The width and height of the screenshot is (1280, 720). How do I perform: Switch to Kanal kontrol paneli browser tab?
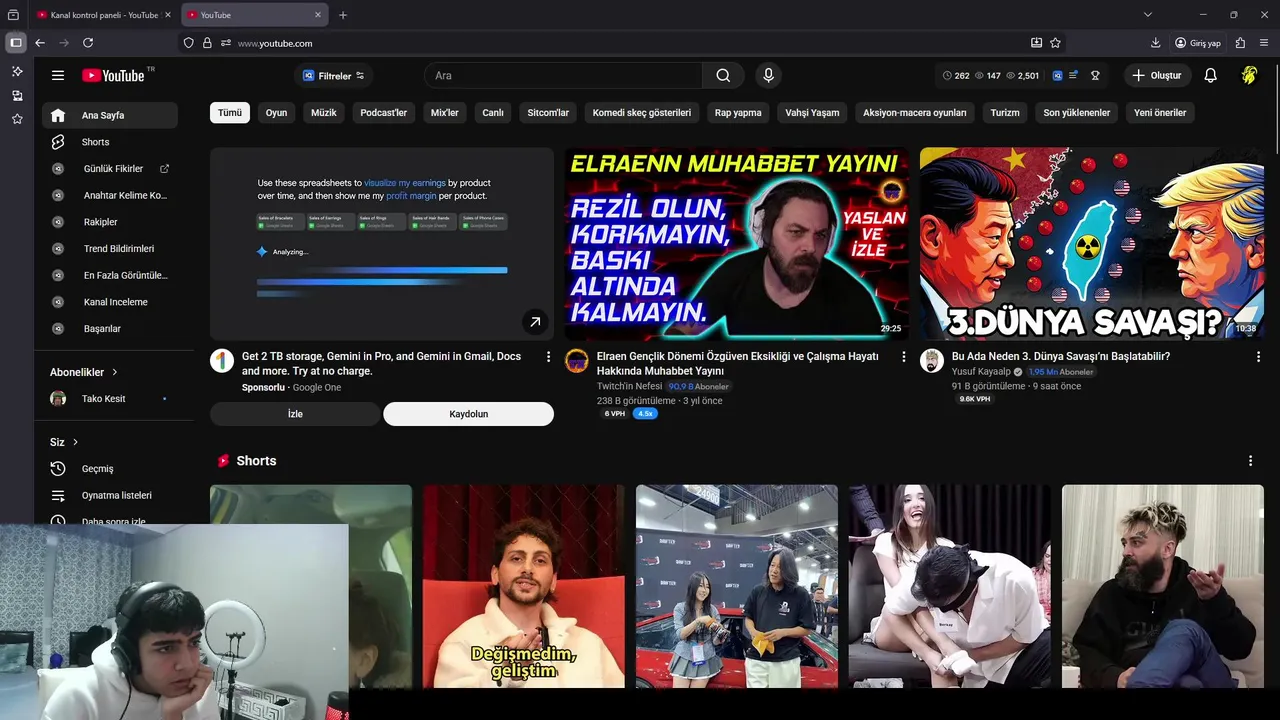[104, 15]
